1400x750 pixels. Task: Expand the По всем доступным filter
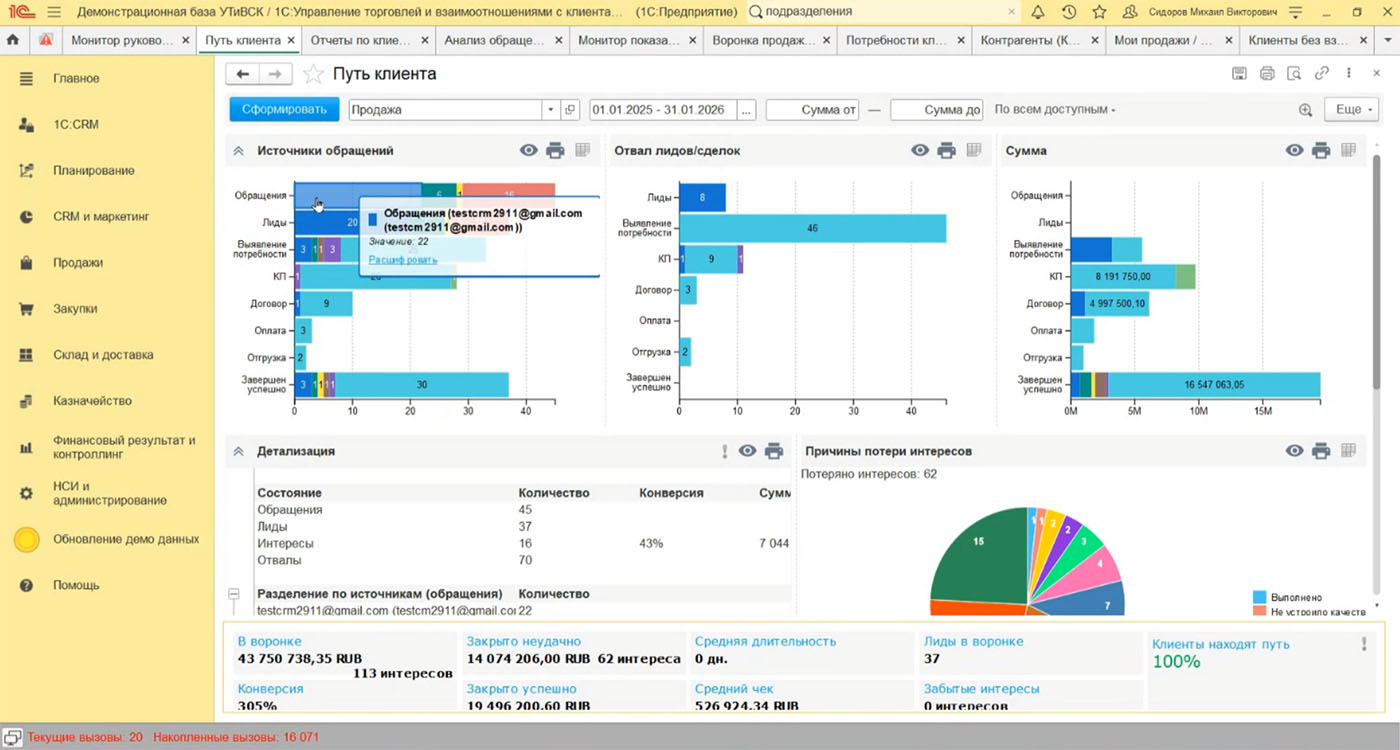(1055, 110)
